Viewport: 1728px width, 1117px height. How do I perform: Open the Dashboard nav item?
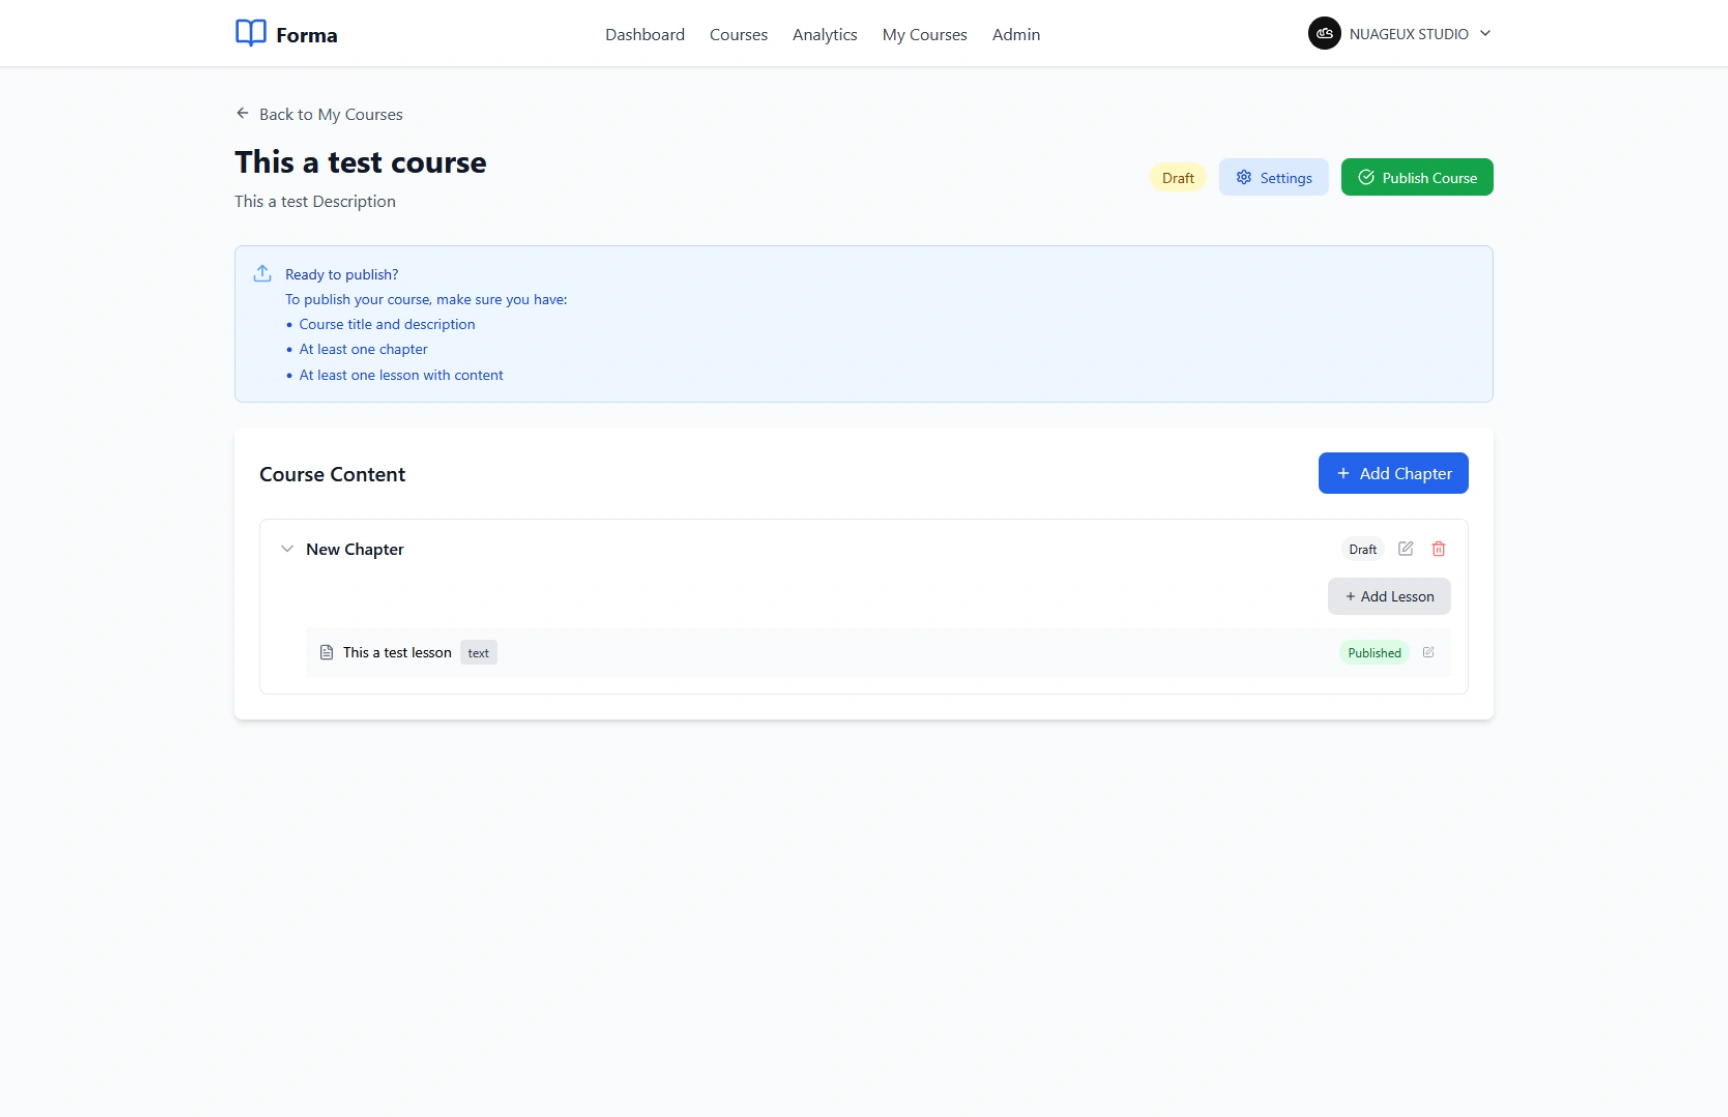pyautogui.click(x=644, y=34)
